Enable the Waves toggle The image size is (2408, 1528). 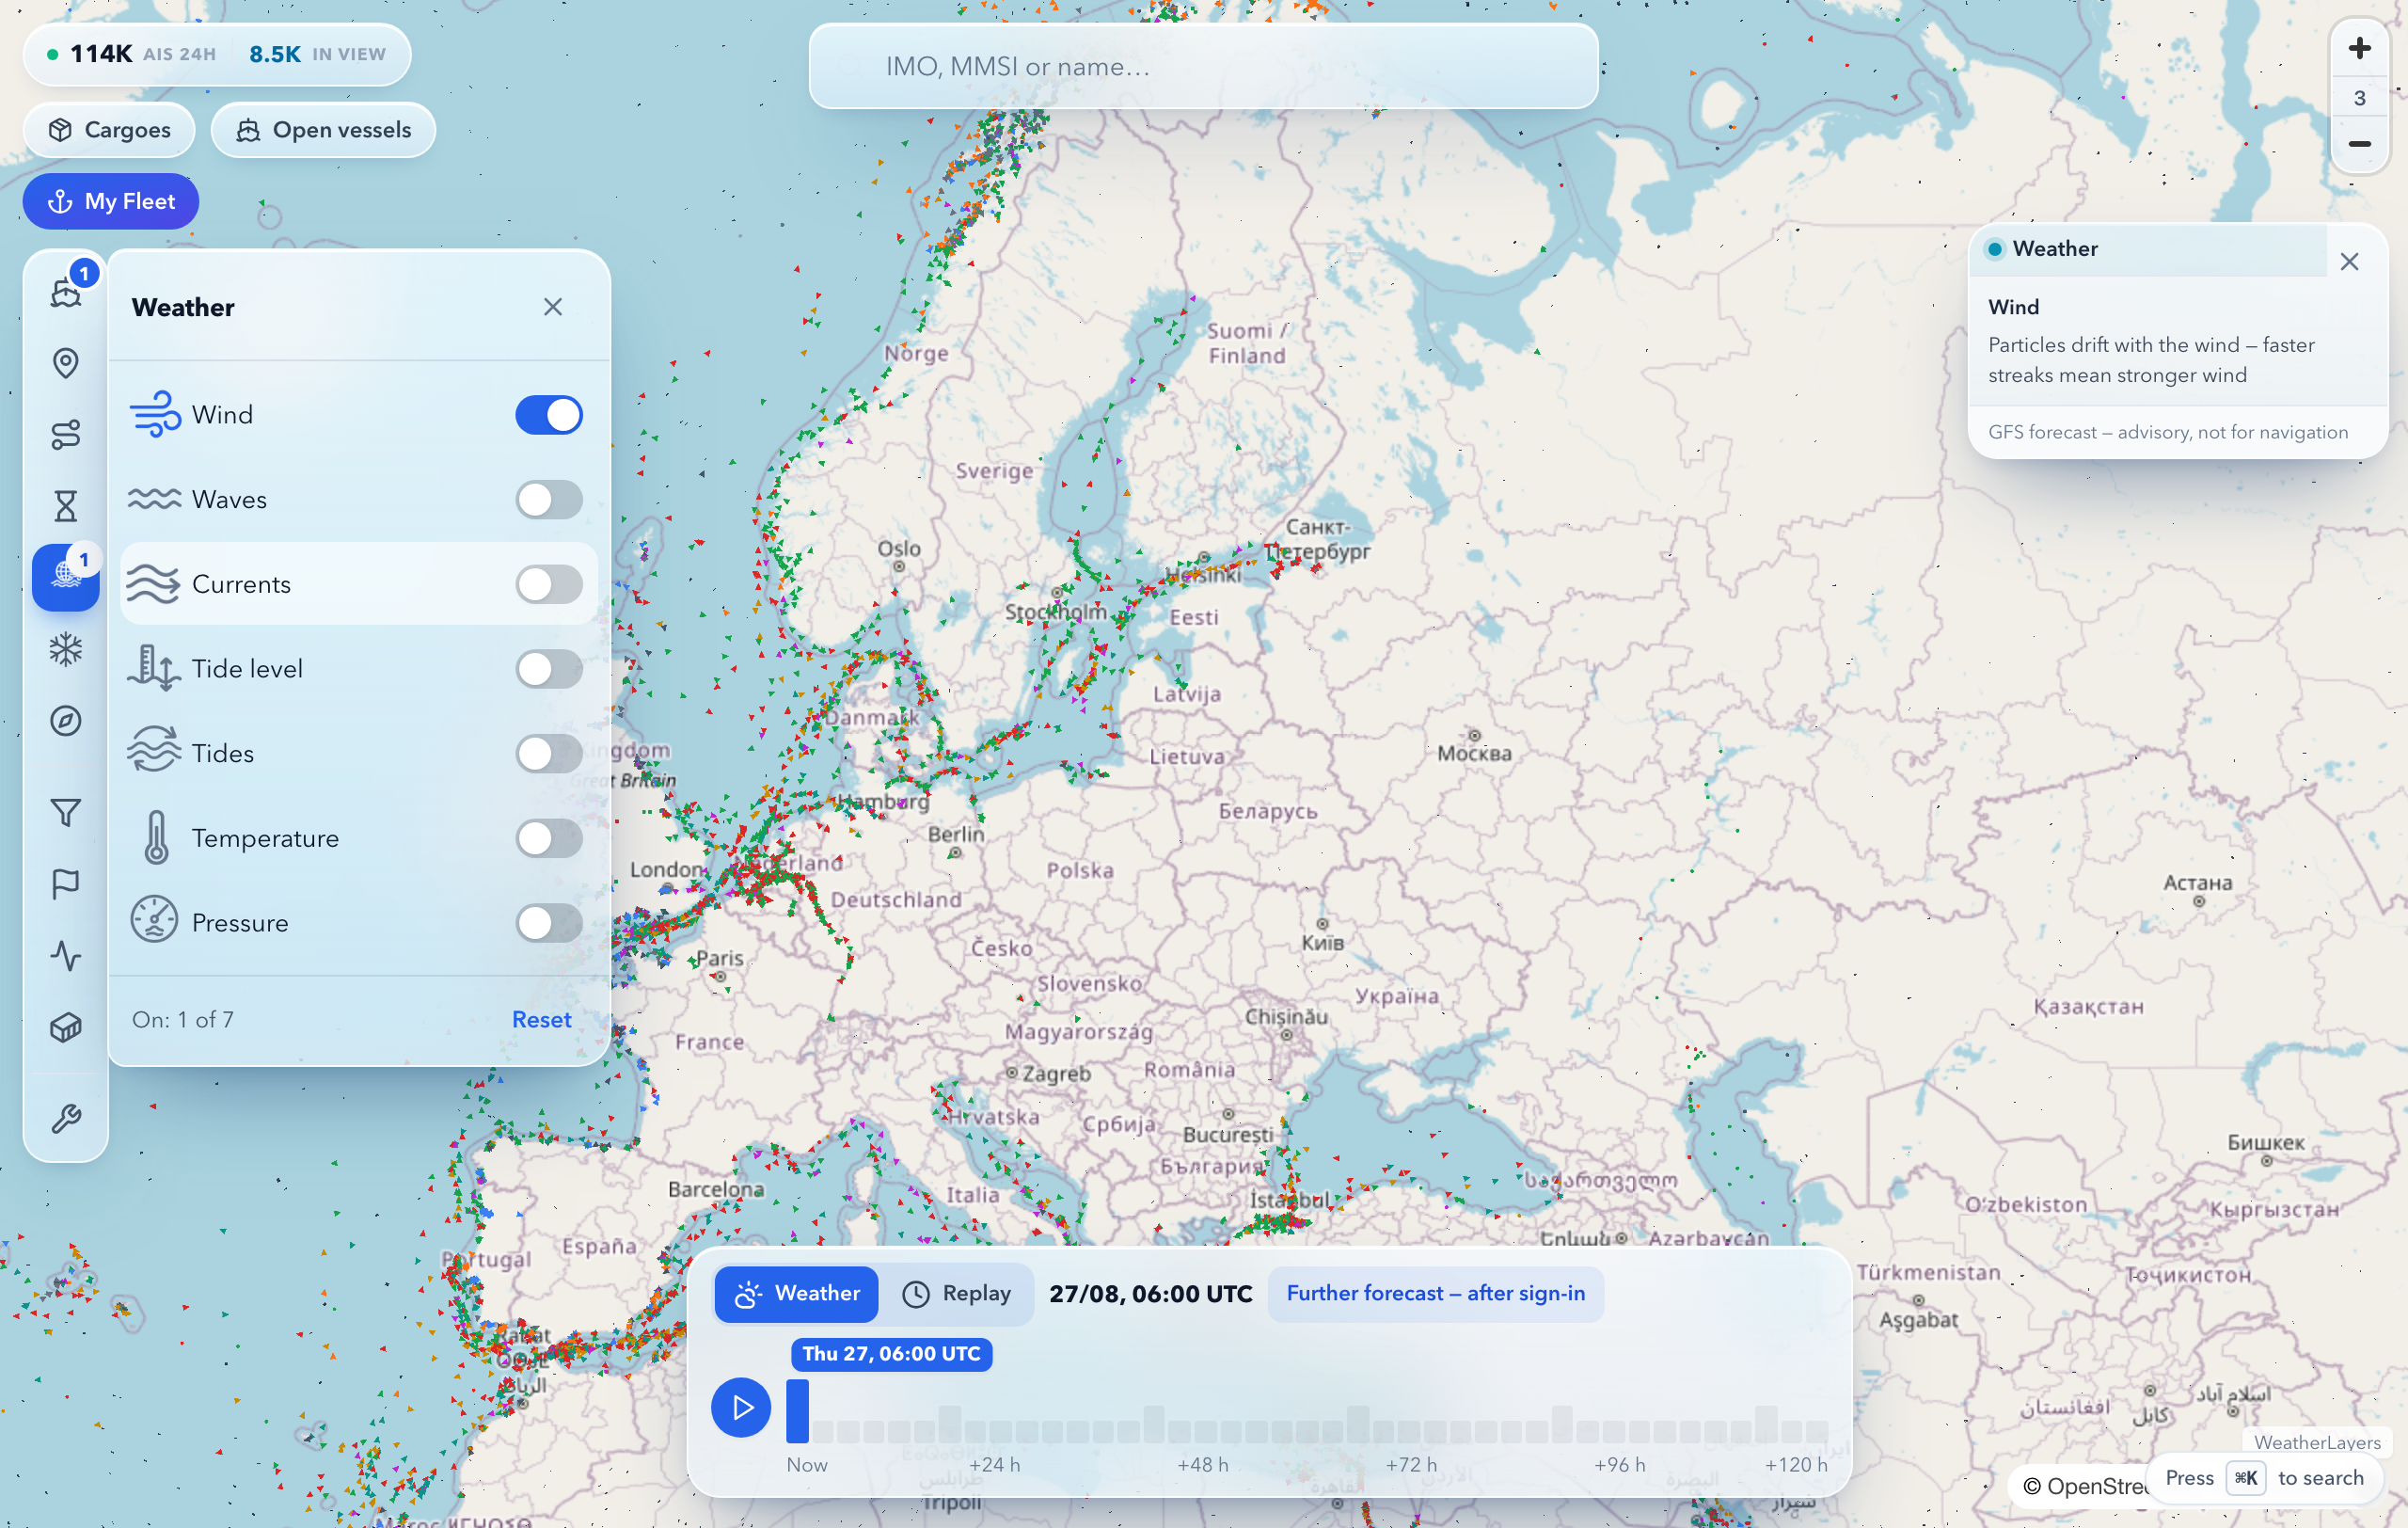pos(549,499)
